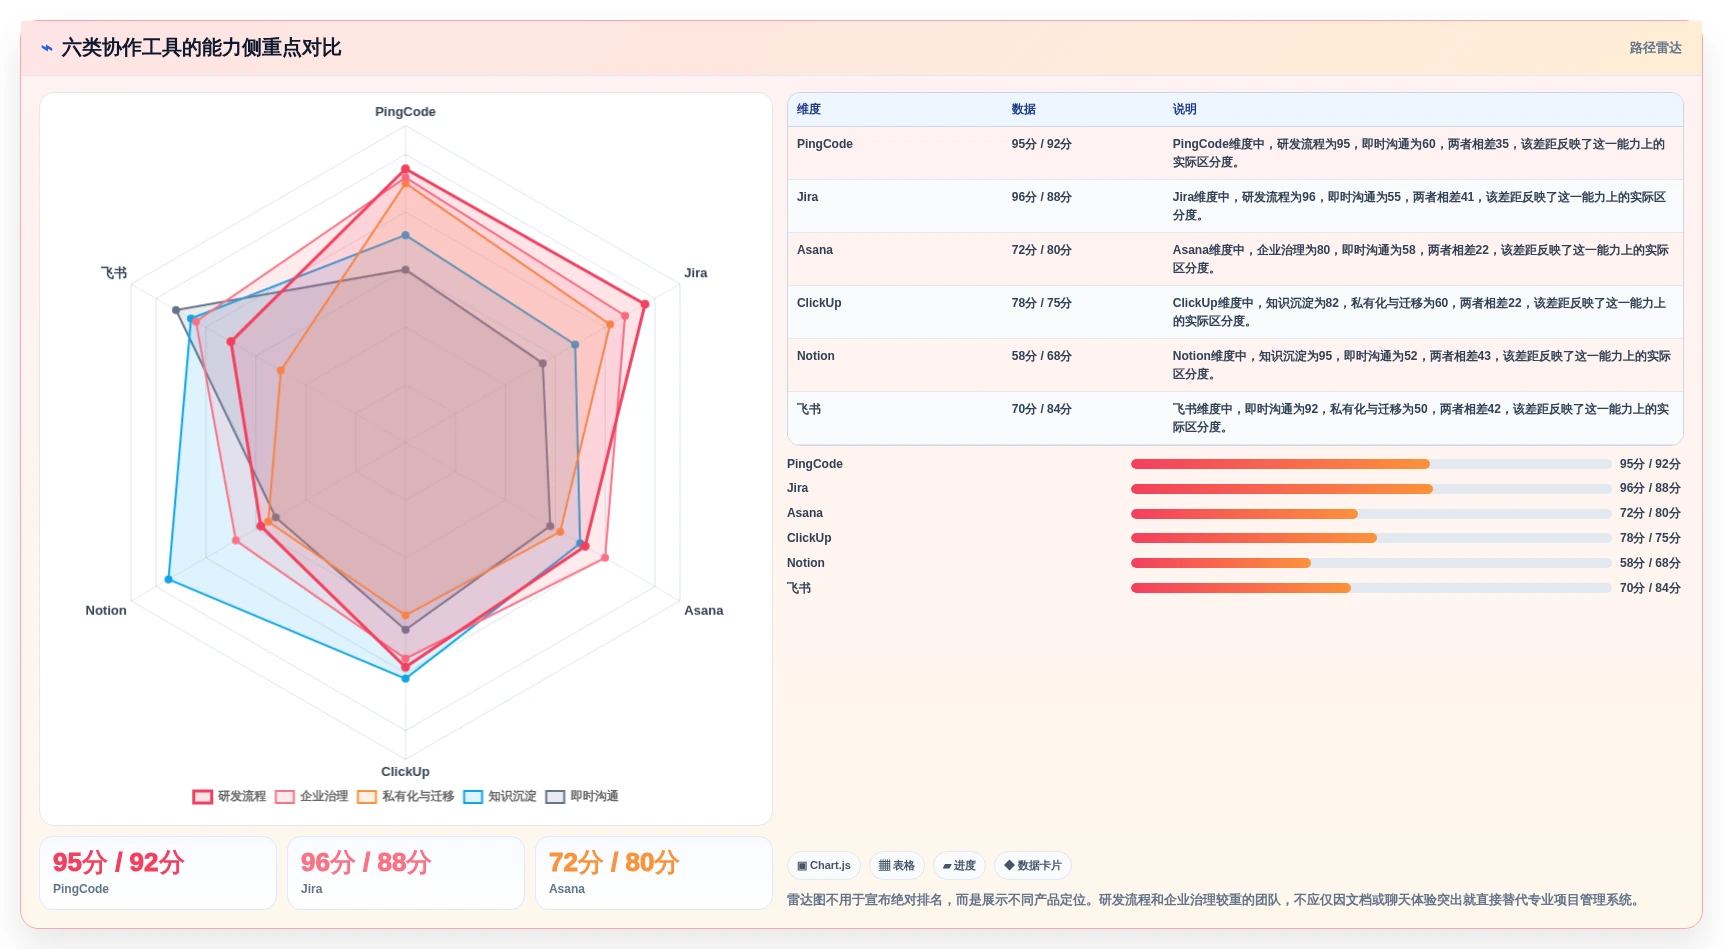Click the 58分 / 68分 value beside Notion bar
This screenshot has height=949, width=1723.
click(1650, 563)
